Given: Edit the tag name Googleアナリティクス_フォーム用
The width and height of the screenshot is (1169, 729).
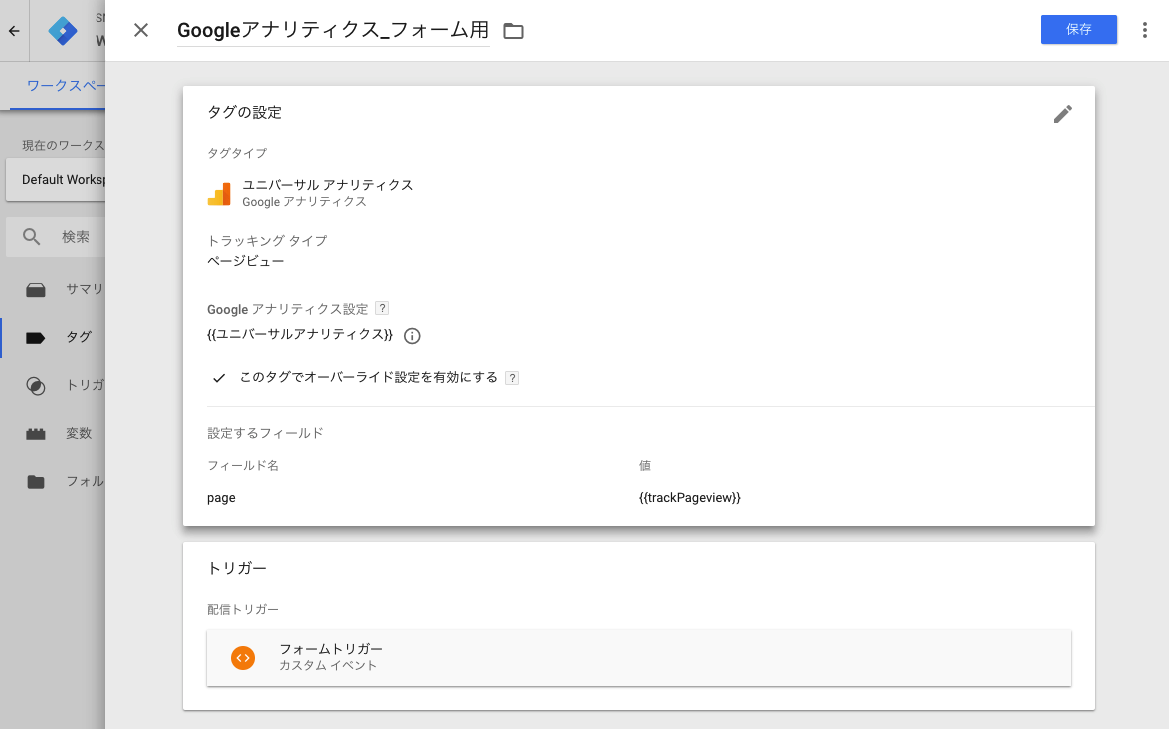Looking at the screenshot, I should tap(333, 31).
